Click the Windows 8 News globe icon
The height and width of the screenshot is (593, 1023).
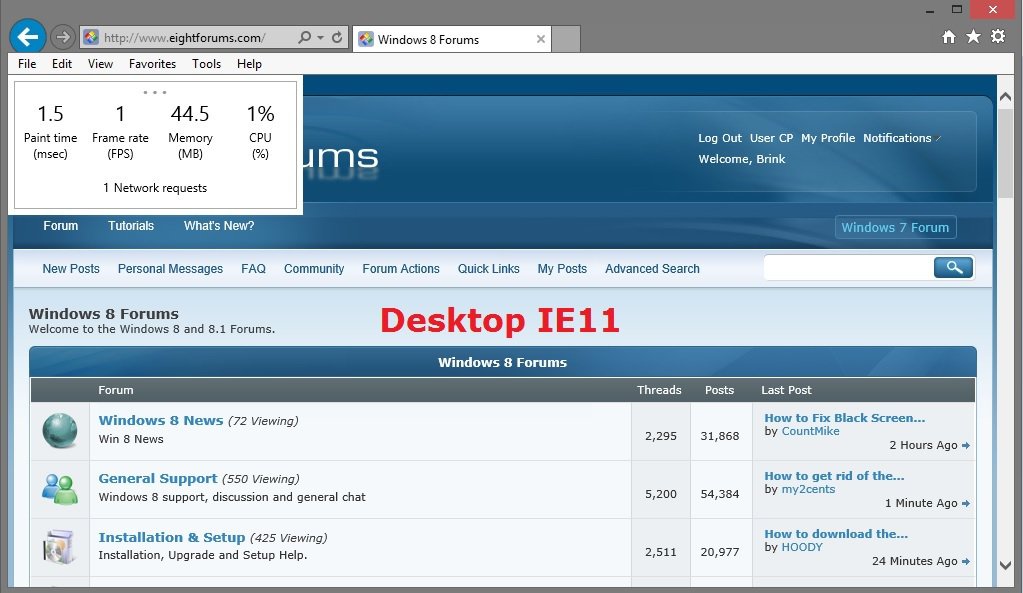click(60, 430)
